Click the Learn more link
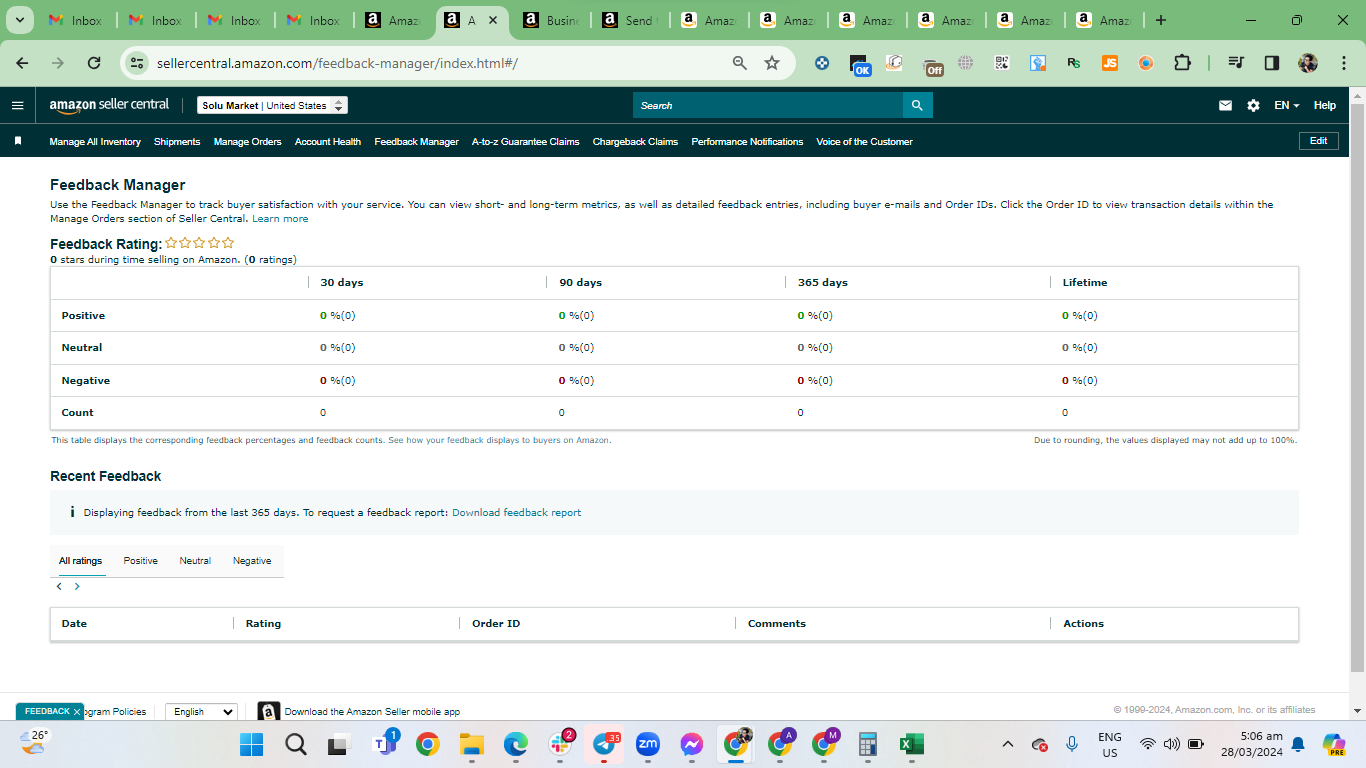 [x=280, y=219]
